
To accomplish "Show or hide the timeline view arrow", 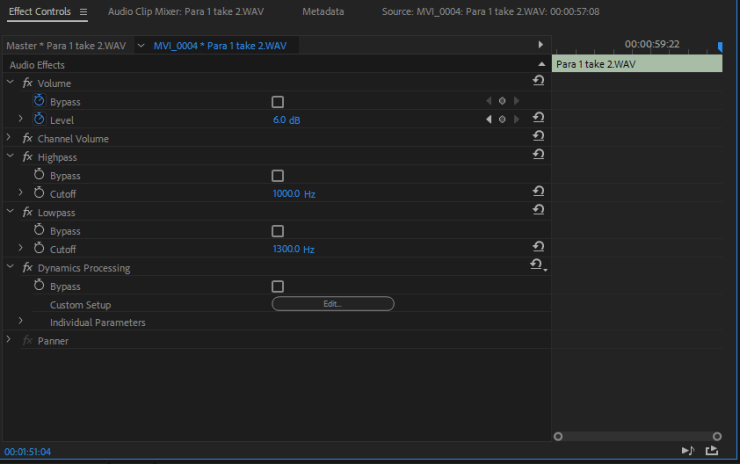I will point(540,45).
